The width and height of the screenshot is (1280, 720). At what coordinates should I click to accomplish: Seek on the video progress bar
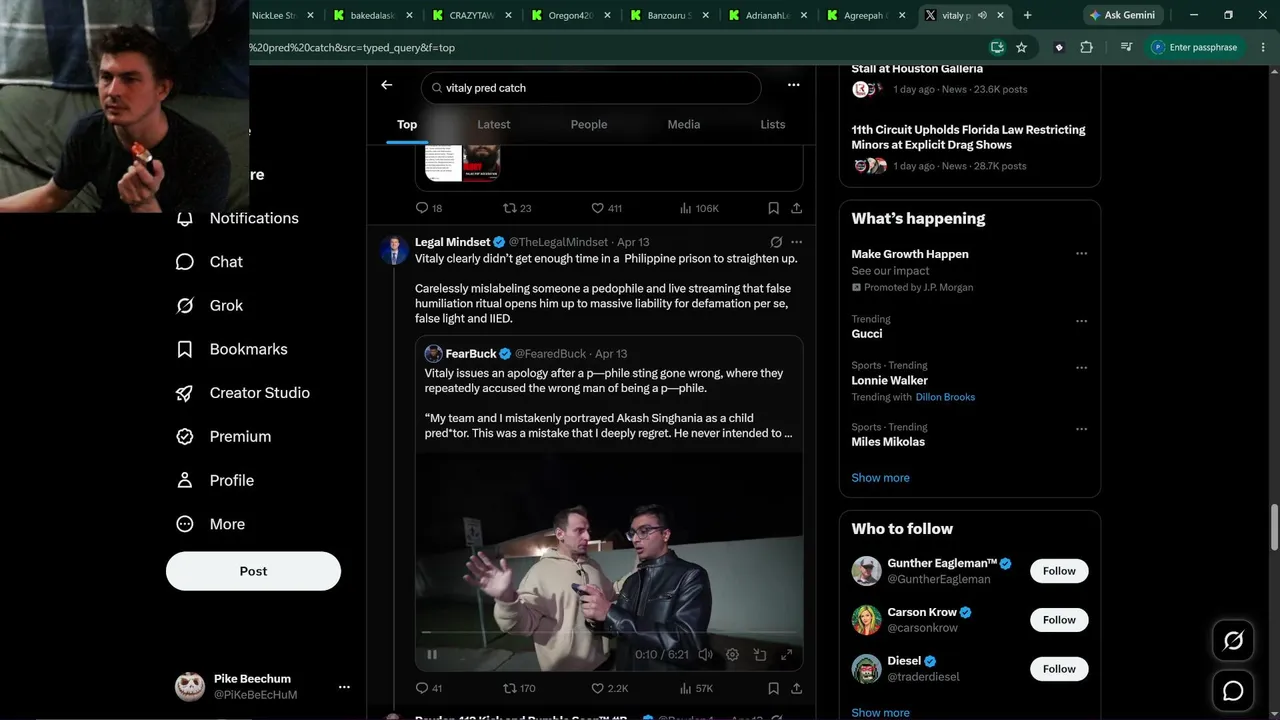point(609,632)
